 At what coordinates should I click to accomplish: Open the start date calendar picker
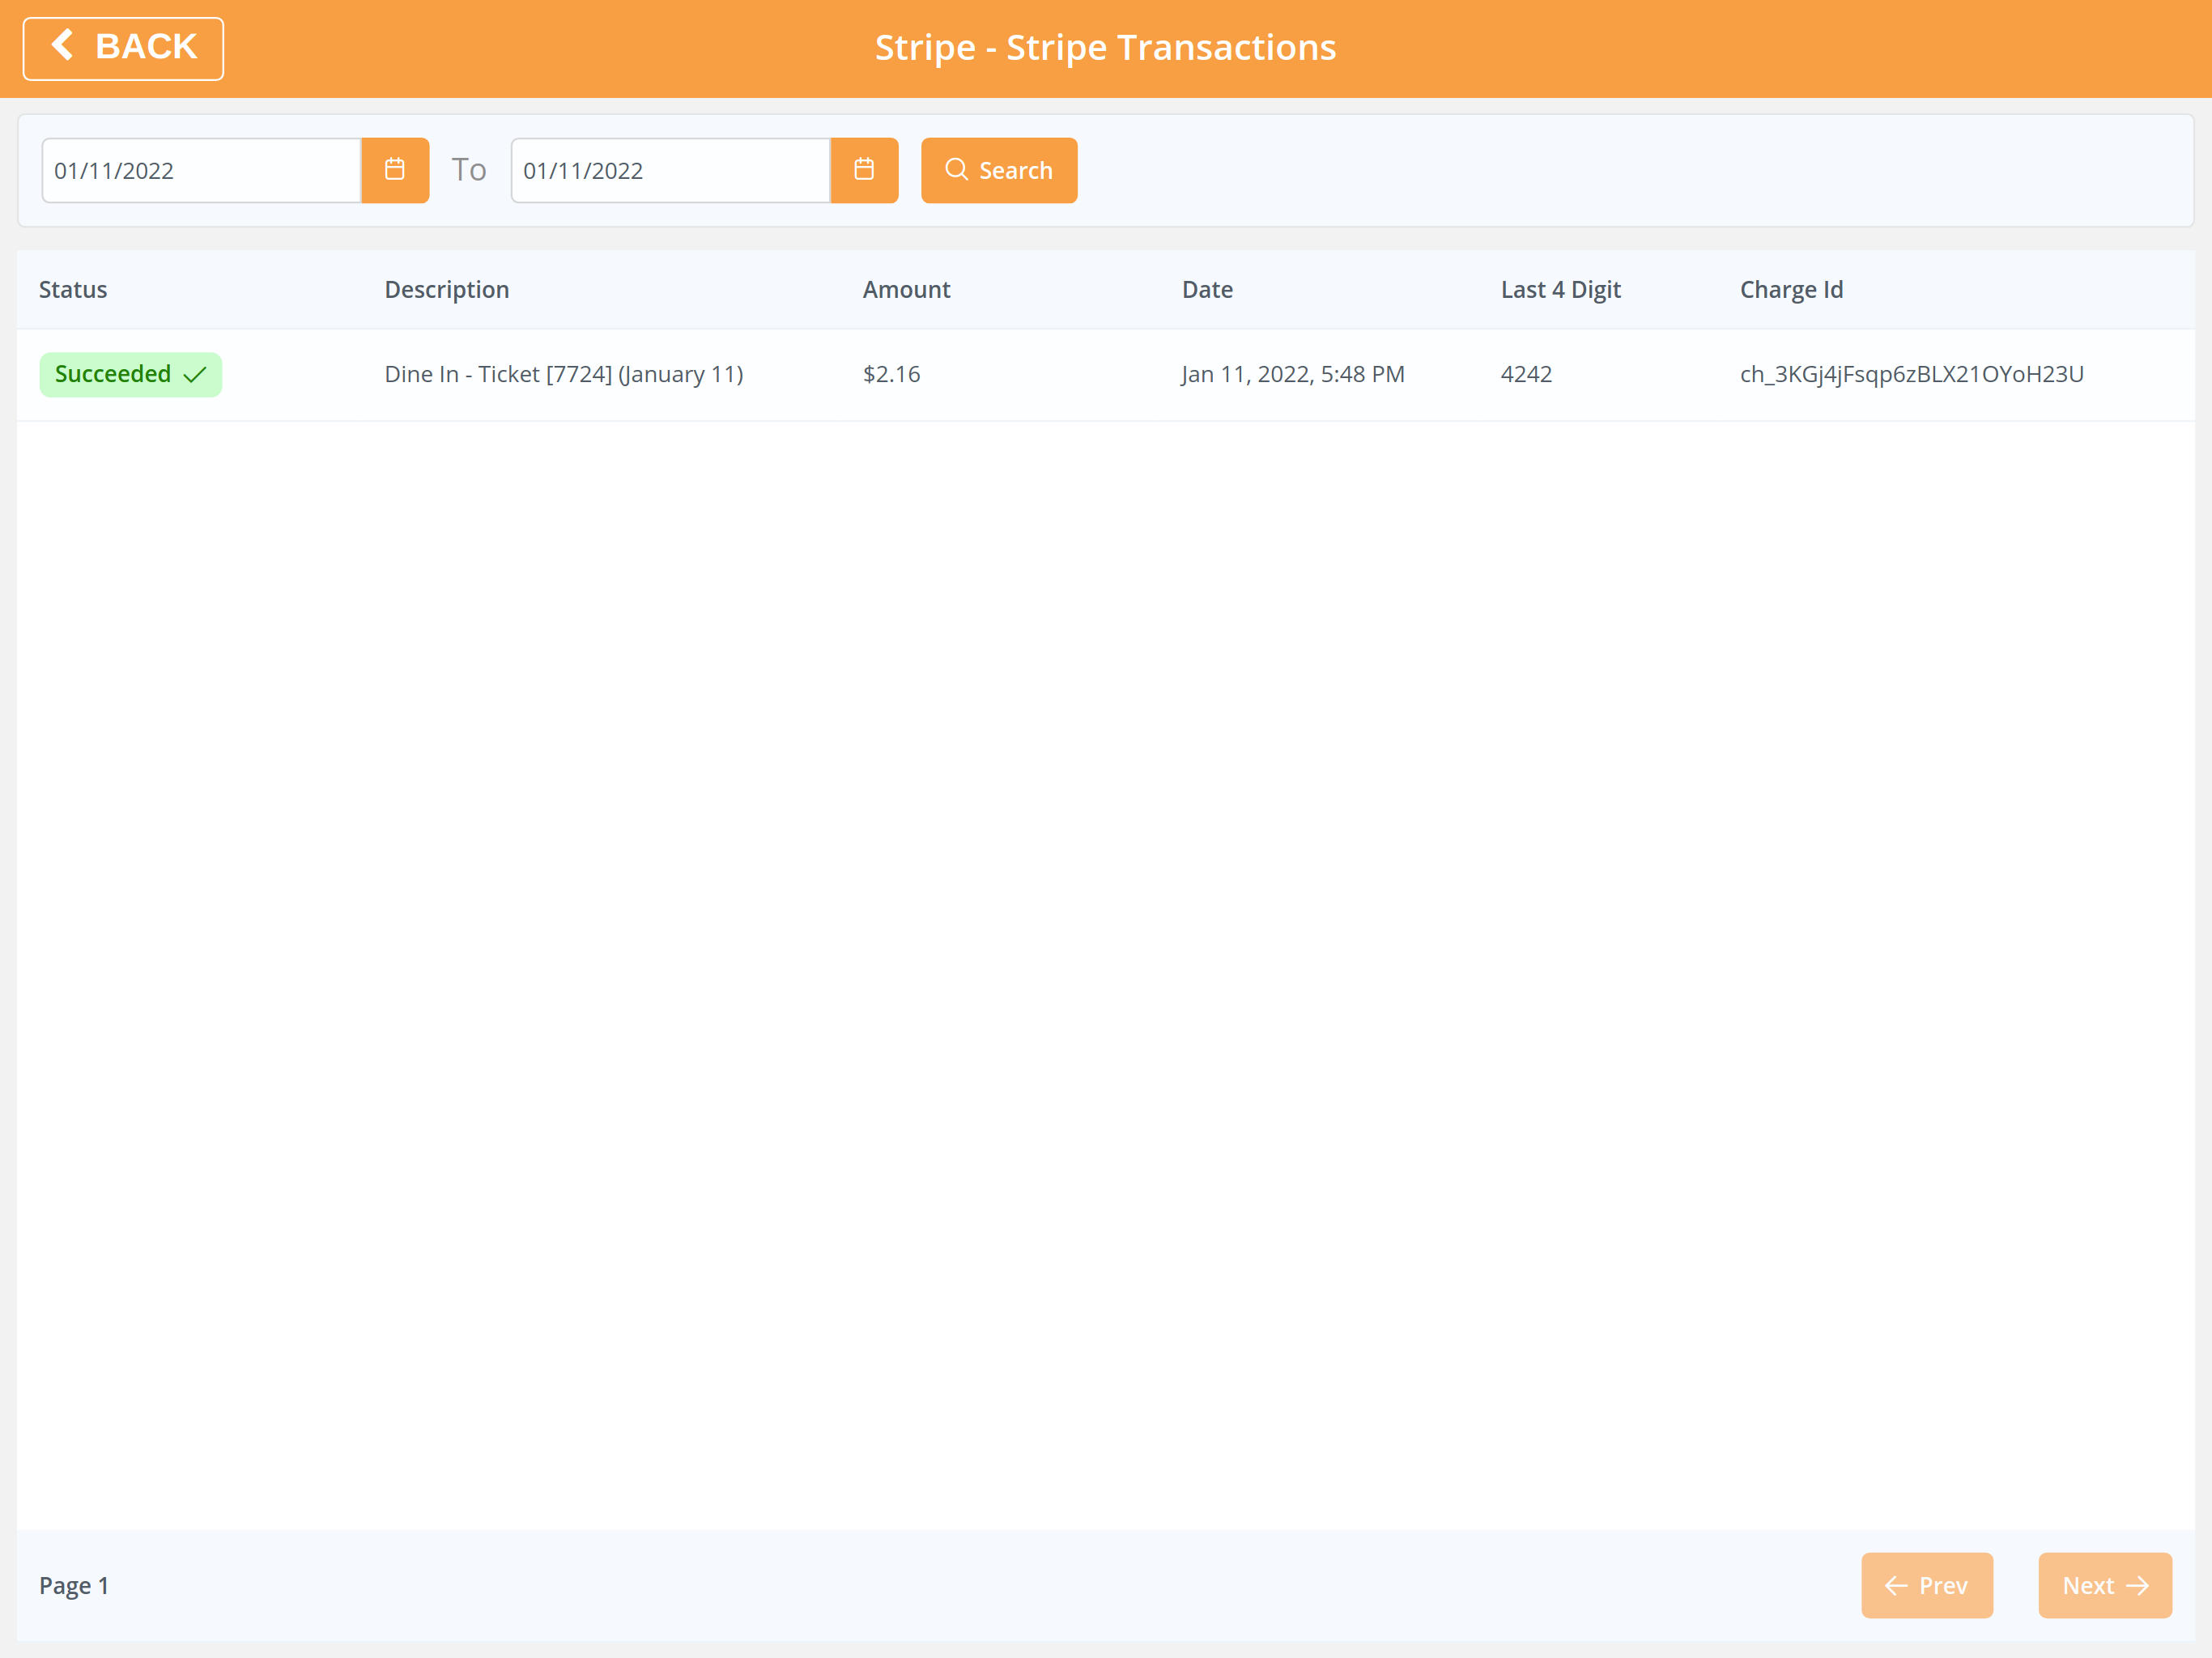(x=395, y=170)
